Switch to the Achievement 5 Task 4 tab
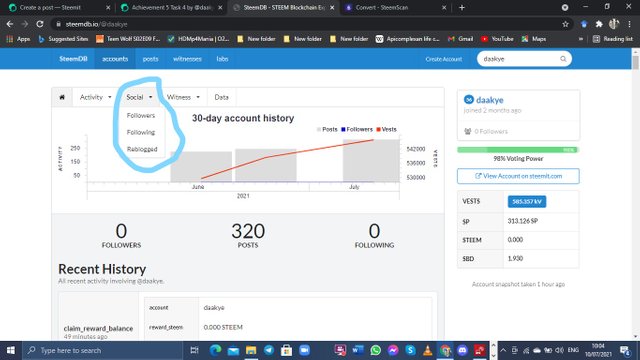The height and width of the screenshot is (360, 640). 171,7
